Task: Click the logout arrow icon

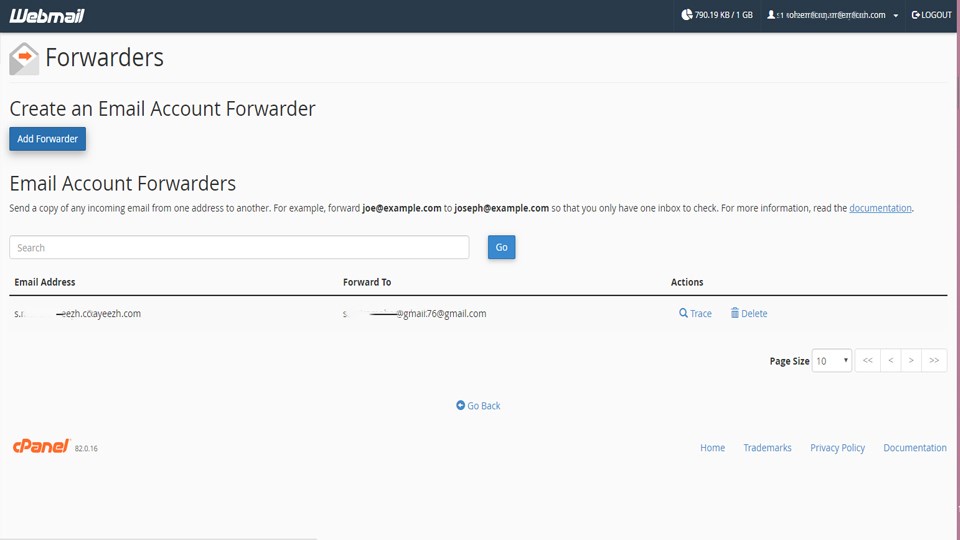Action: (916, 15)
